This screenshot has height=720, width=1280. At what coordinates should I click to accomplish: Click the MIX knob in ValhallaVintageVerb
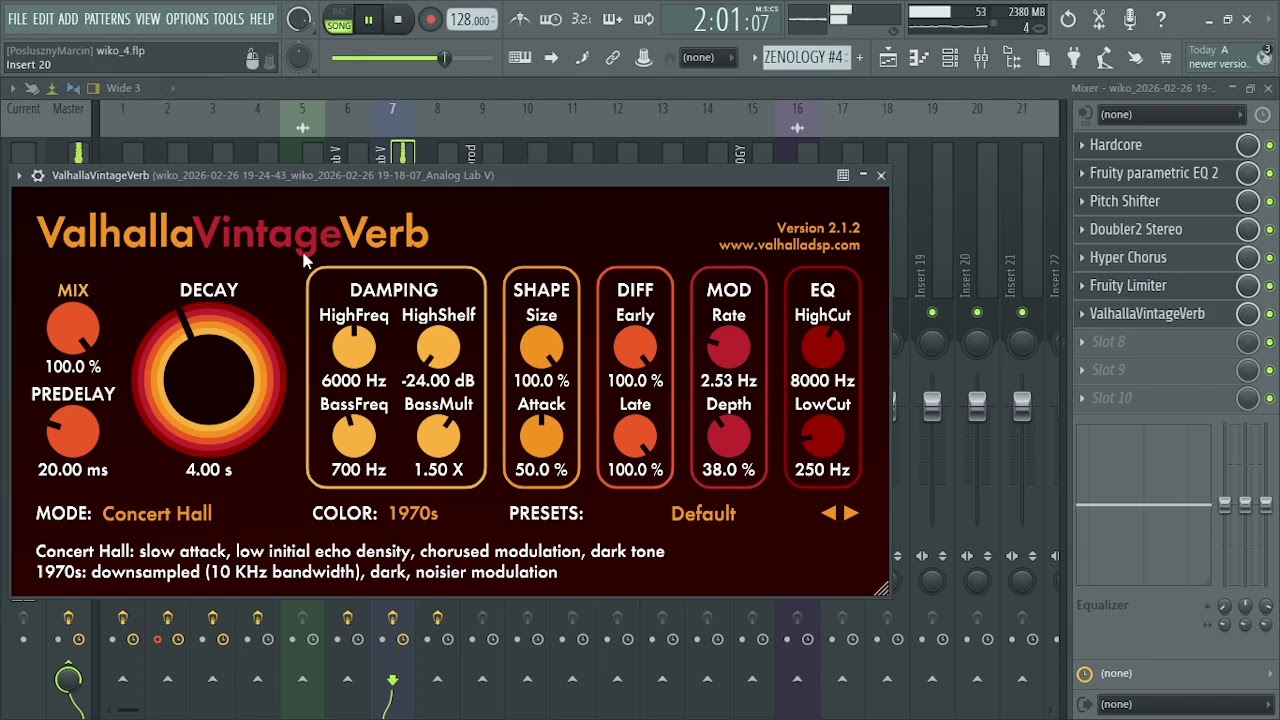[x=73, y=329]
